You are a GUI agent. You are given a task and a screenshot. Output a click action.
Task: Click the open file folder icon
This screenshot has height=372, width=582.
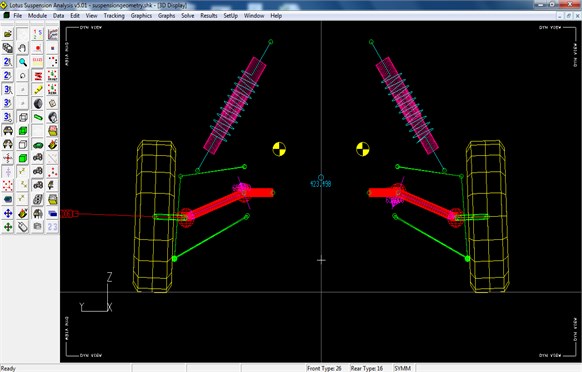(x=8, y=34)
